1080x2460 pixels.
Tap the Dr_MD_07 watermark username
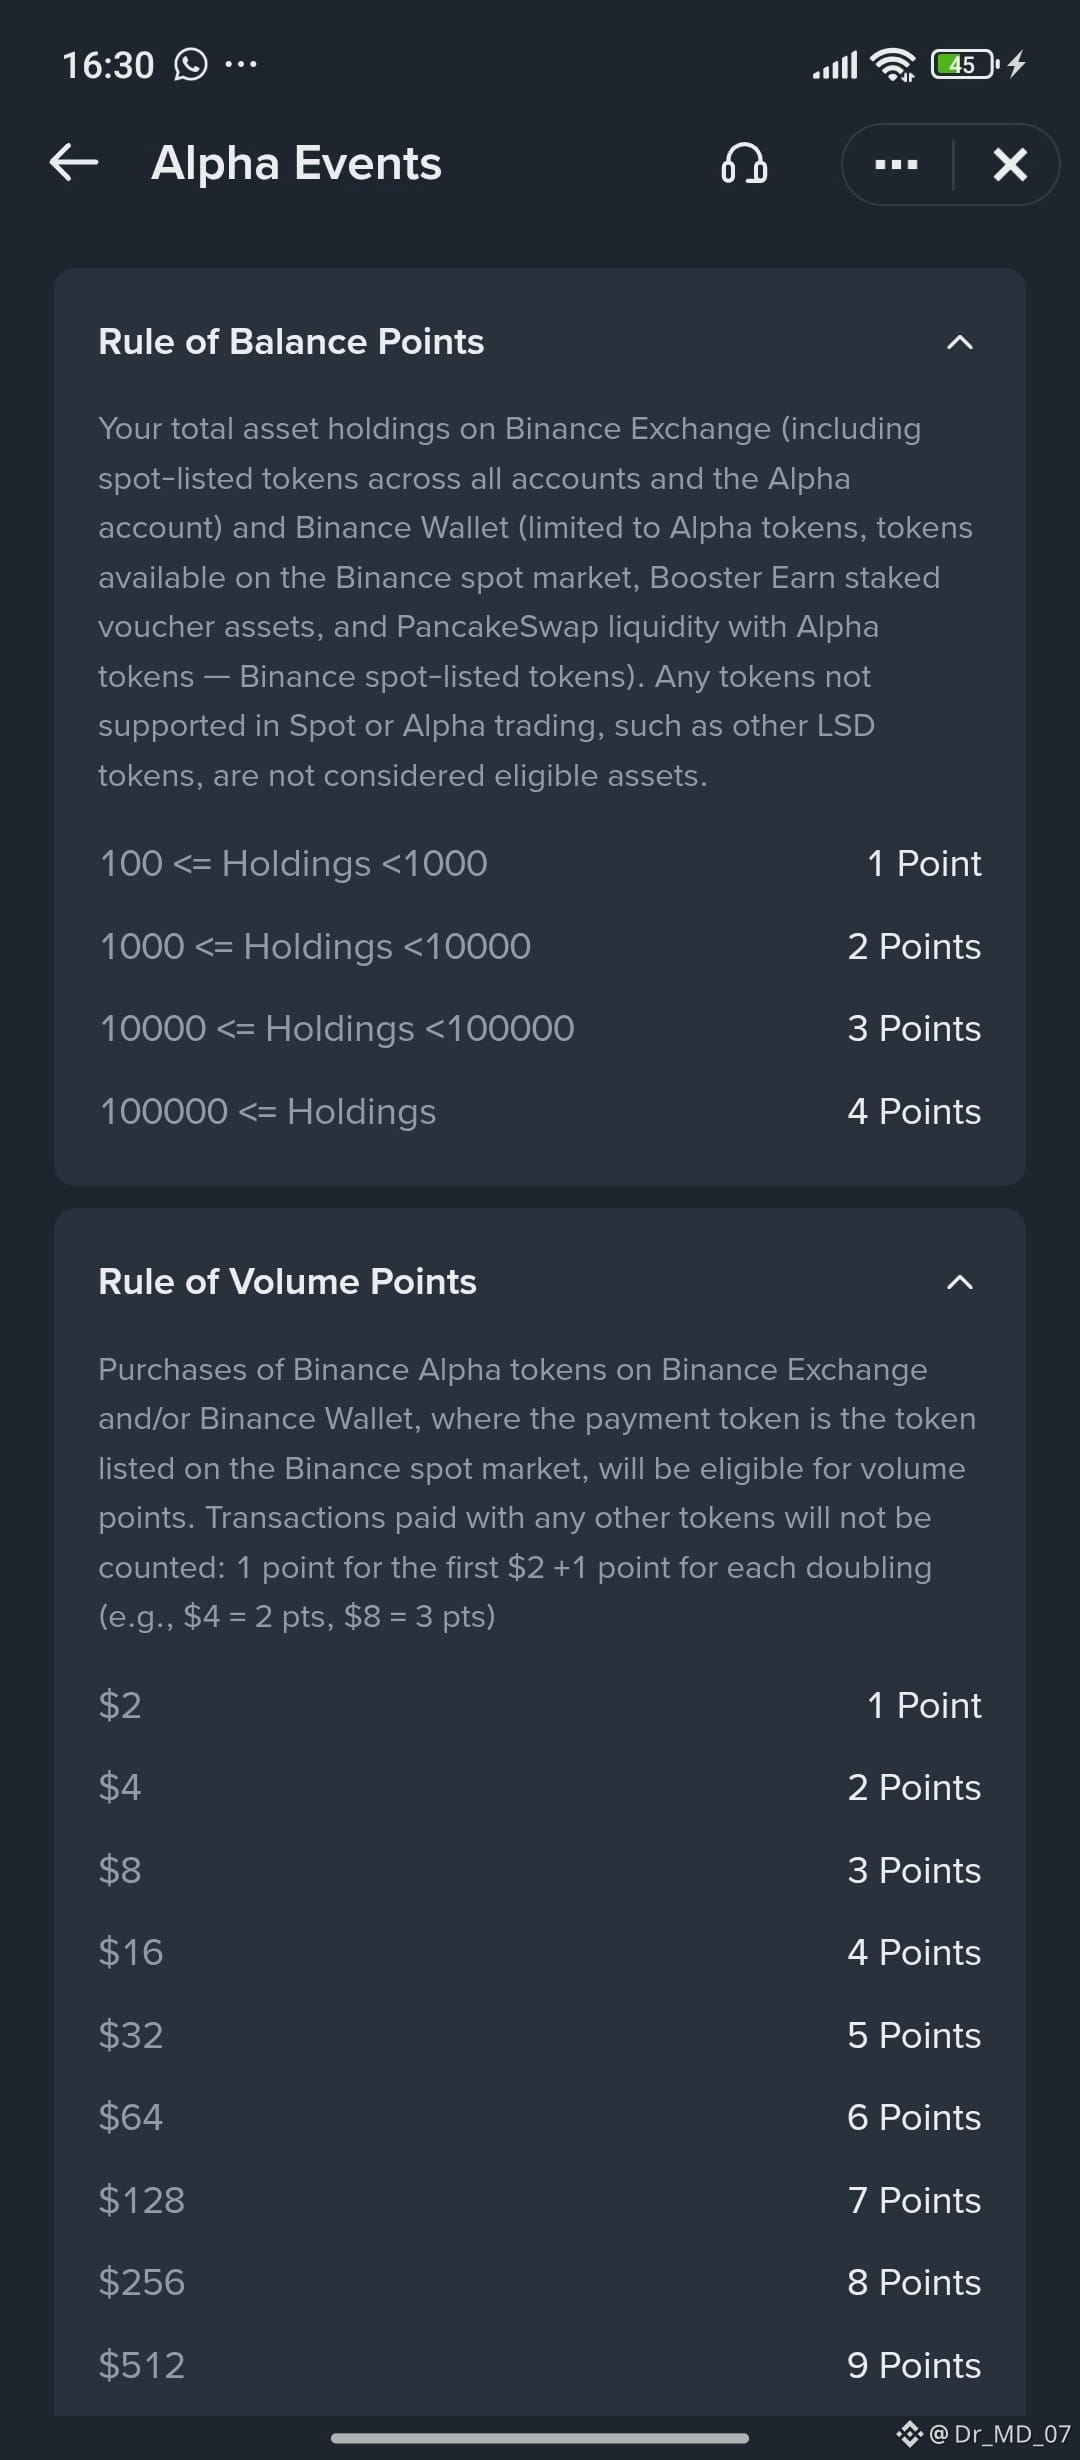point(1000,2434)
